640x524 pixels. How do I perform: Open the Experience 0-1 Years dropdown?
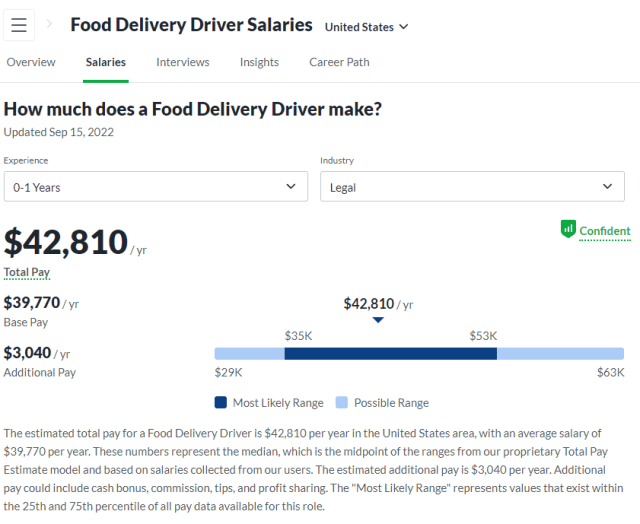[x=155, y=187]
